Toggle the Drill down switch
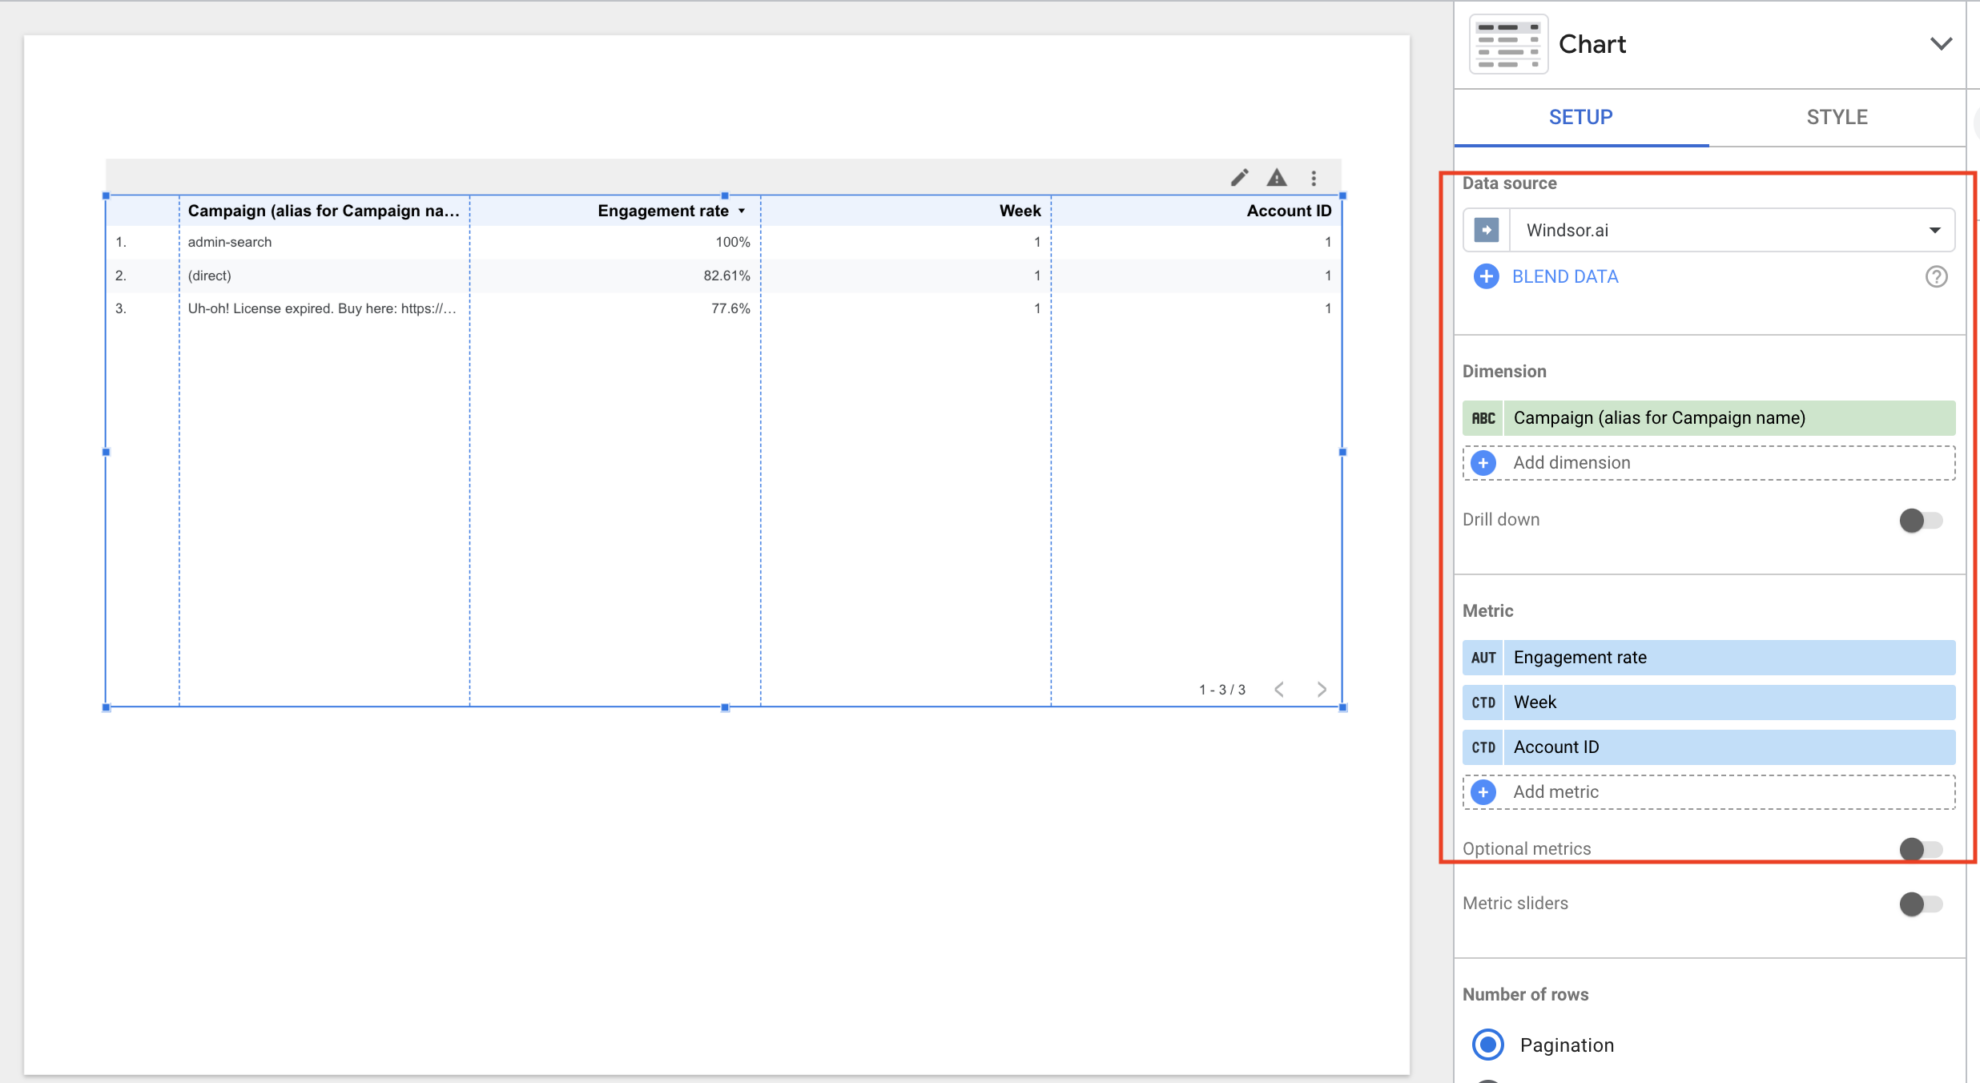The width and height of the screenshot is (1980, 1083). point(1920,520)
